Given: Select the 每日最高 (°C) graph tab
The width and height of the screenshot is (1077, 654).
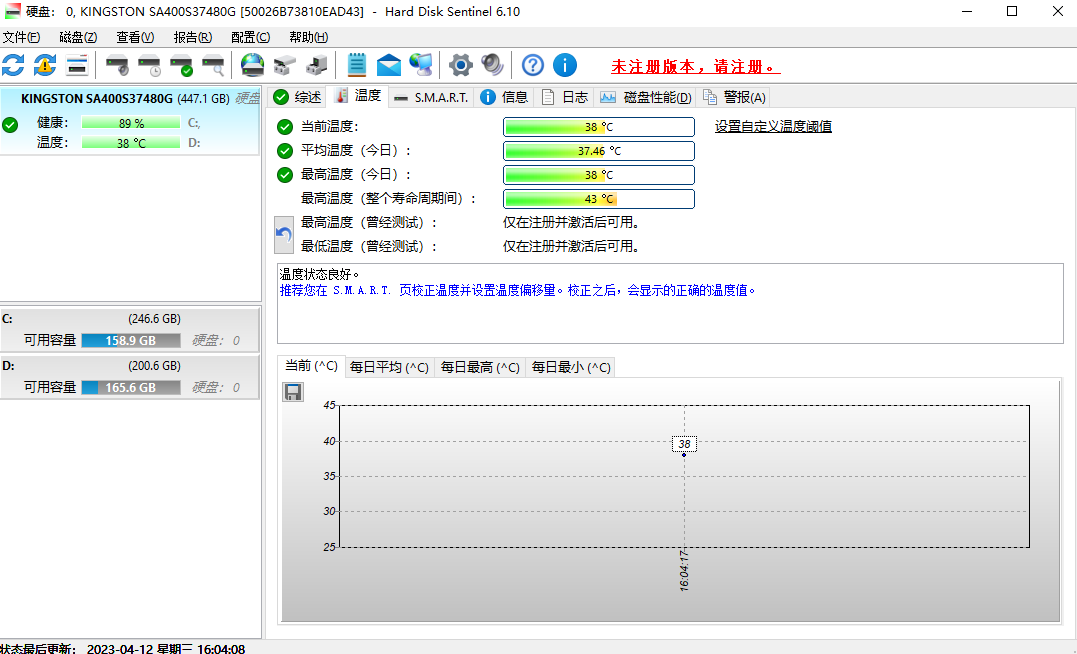Looking at the screenshot, I should click(479, 367).
